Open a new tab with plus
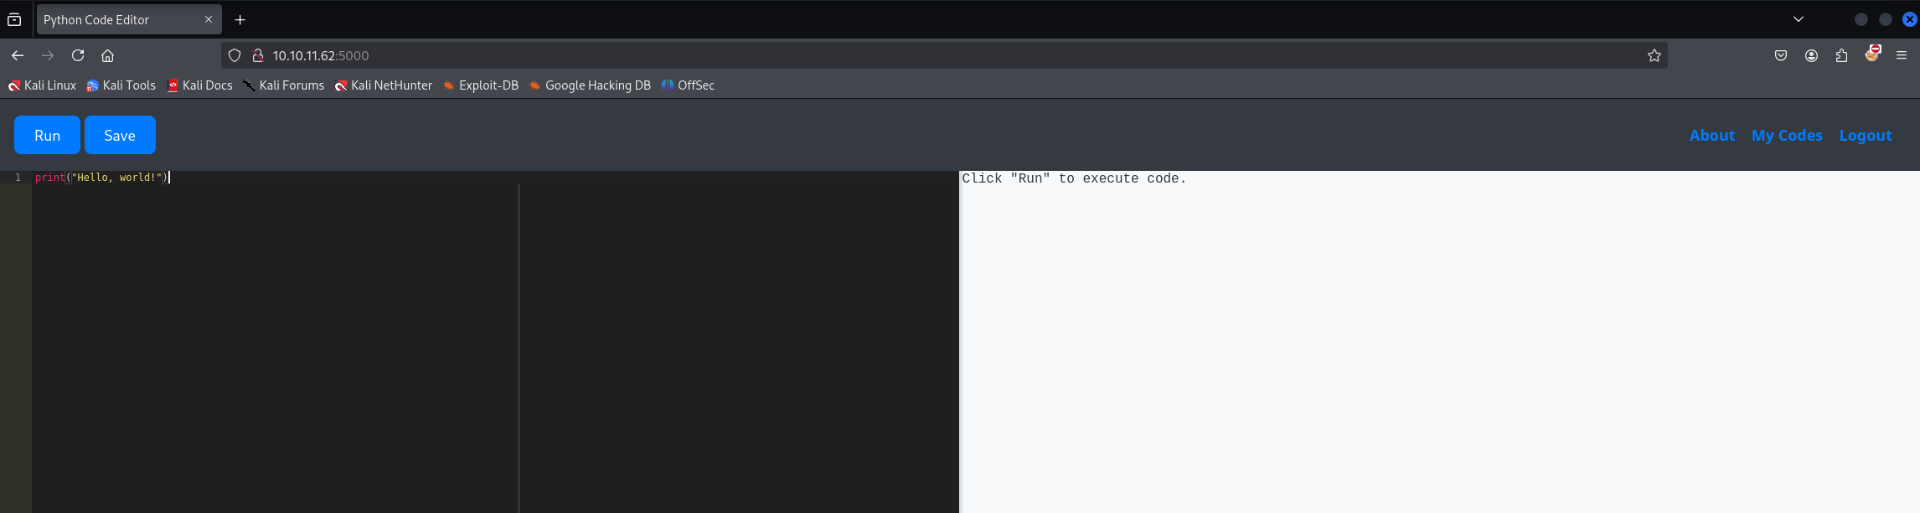This screenshot has width=1920, height=513. (x=240, y=20)
